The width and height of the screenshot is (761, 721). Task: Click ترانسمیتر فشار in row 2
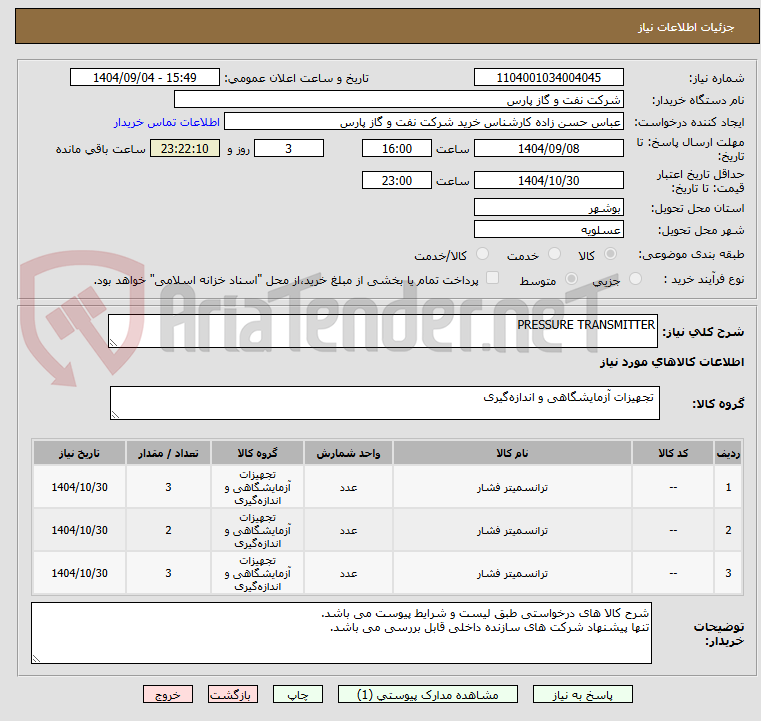512,530
